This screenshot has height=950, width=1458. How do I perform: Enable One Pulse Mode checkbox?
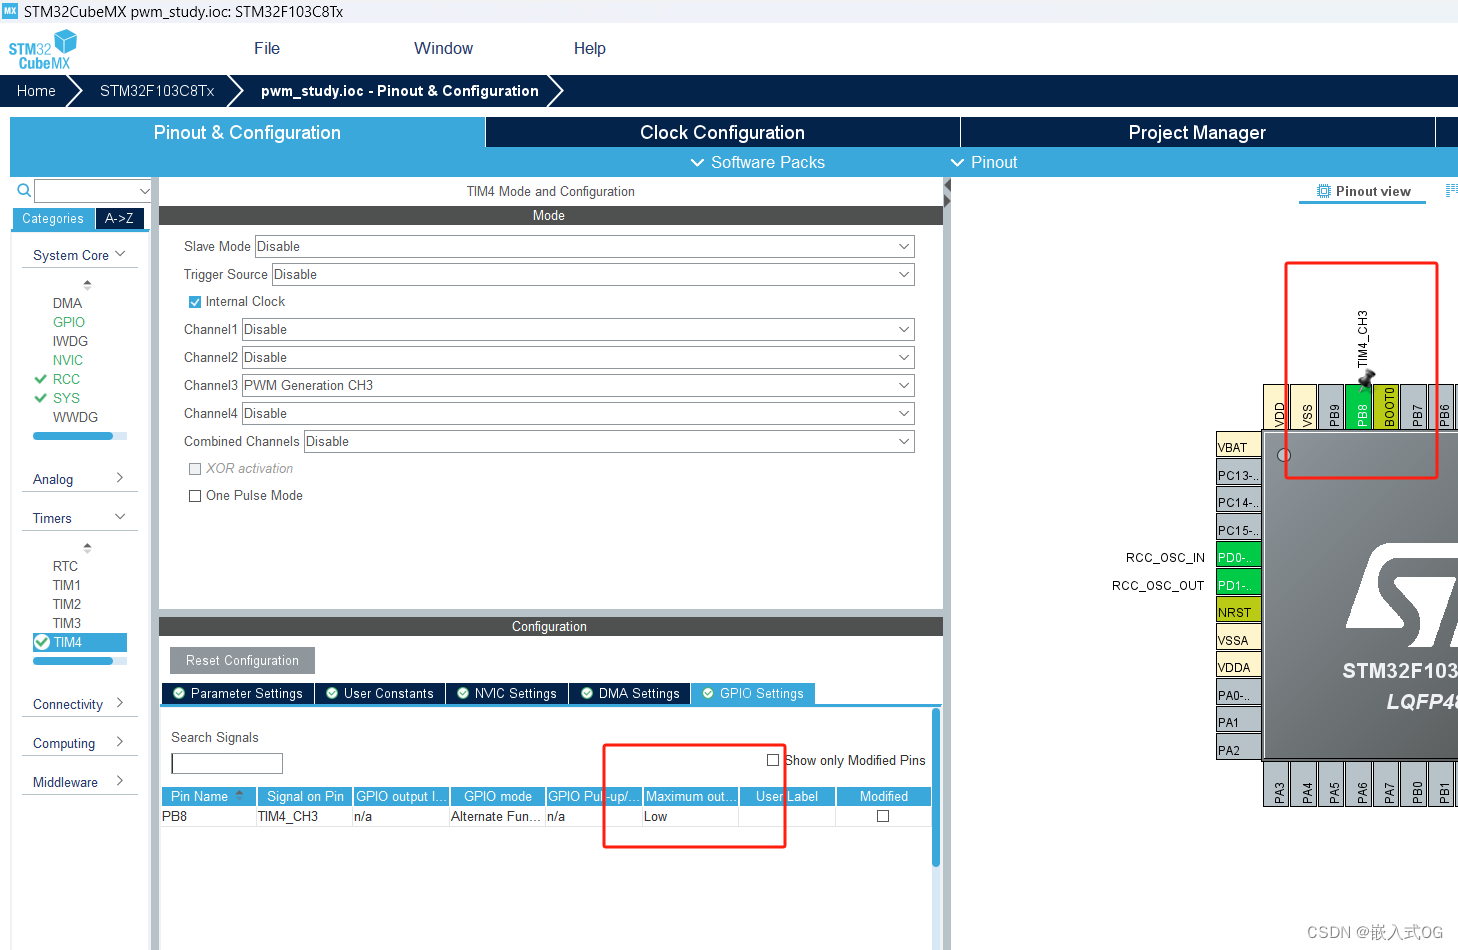pos(195,496)
